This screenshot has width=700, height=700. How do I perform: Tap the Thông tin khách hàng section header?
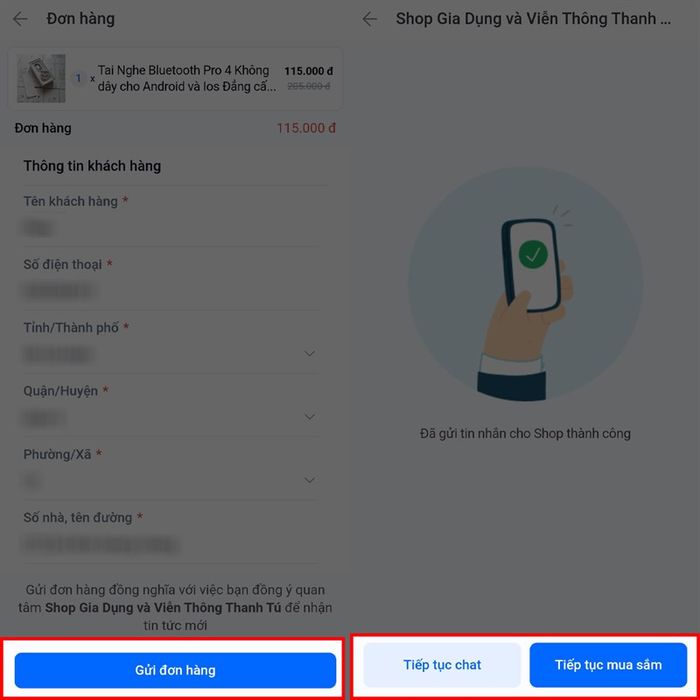pos(92,166)
